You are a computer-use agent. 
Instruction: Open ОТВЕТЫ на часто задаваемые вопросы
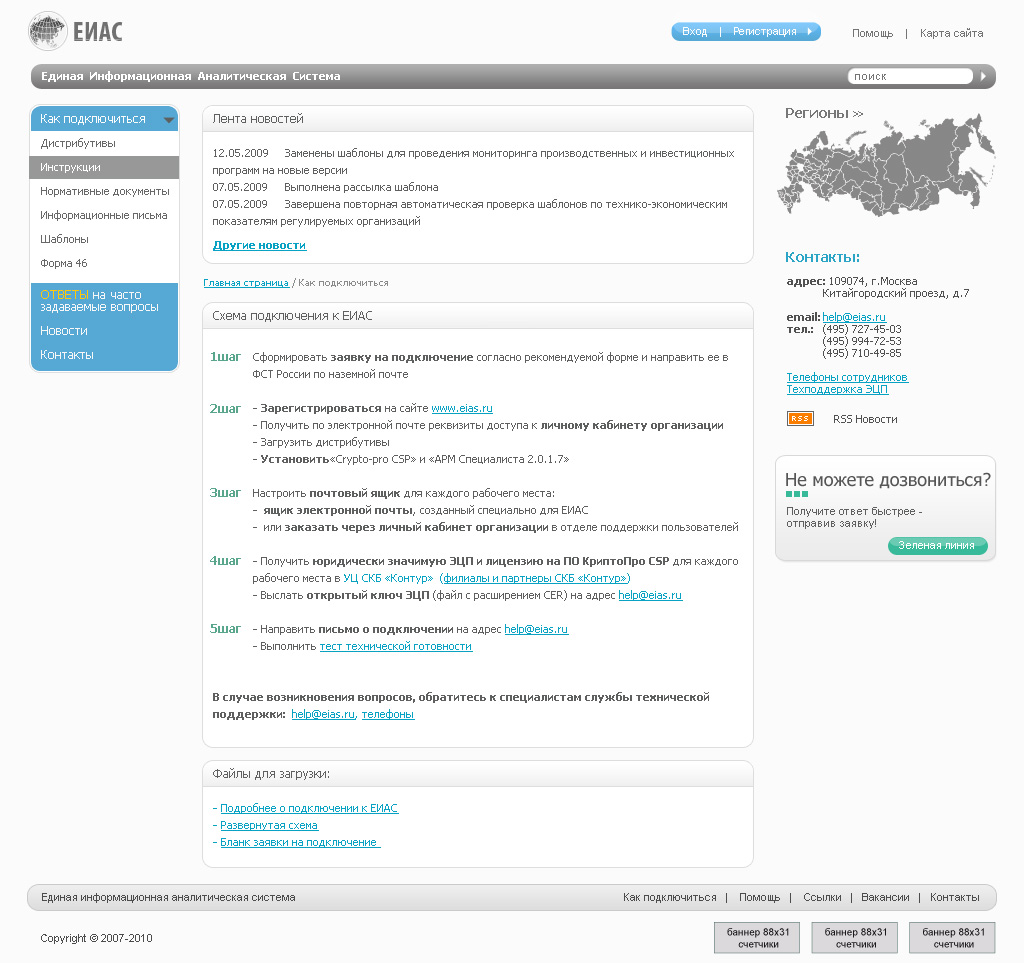coord(99,301)
